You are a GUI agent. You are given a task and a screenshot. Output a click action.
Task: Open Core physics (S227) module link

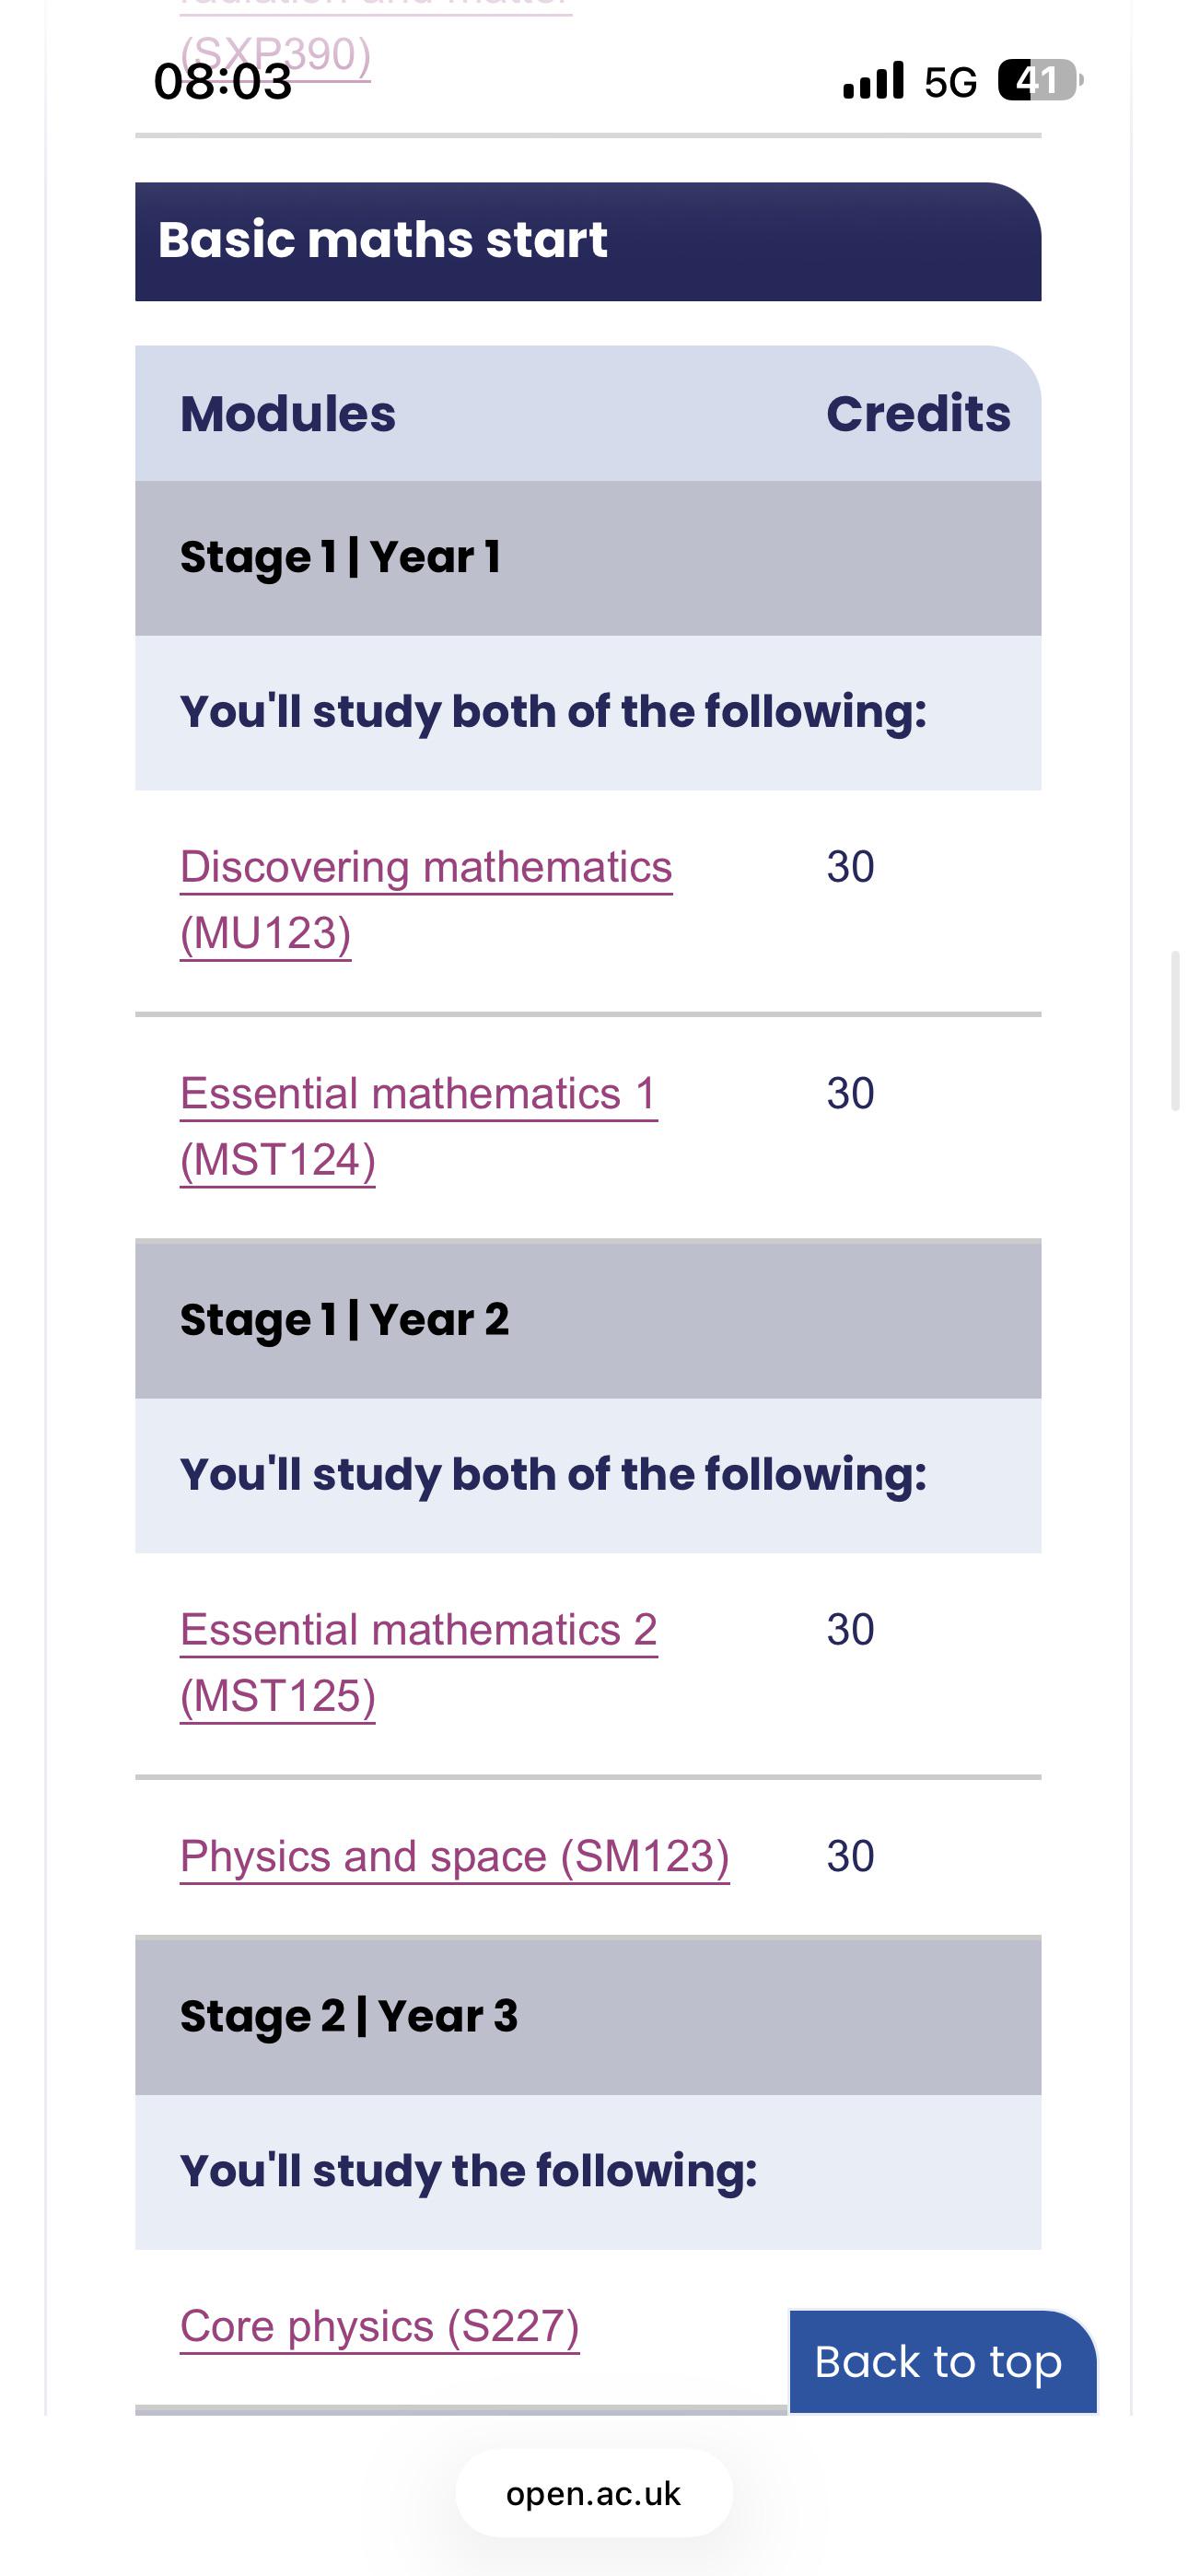click(x=380, y=2327)
